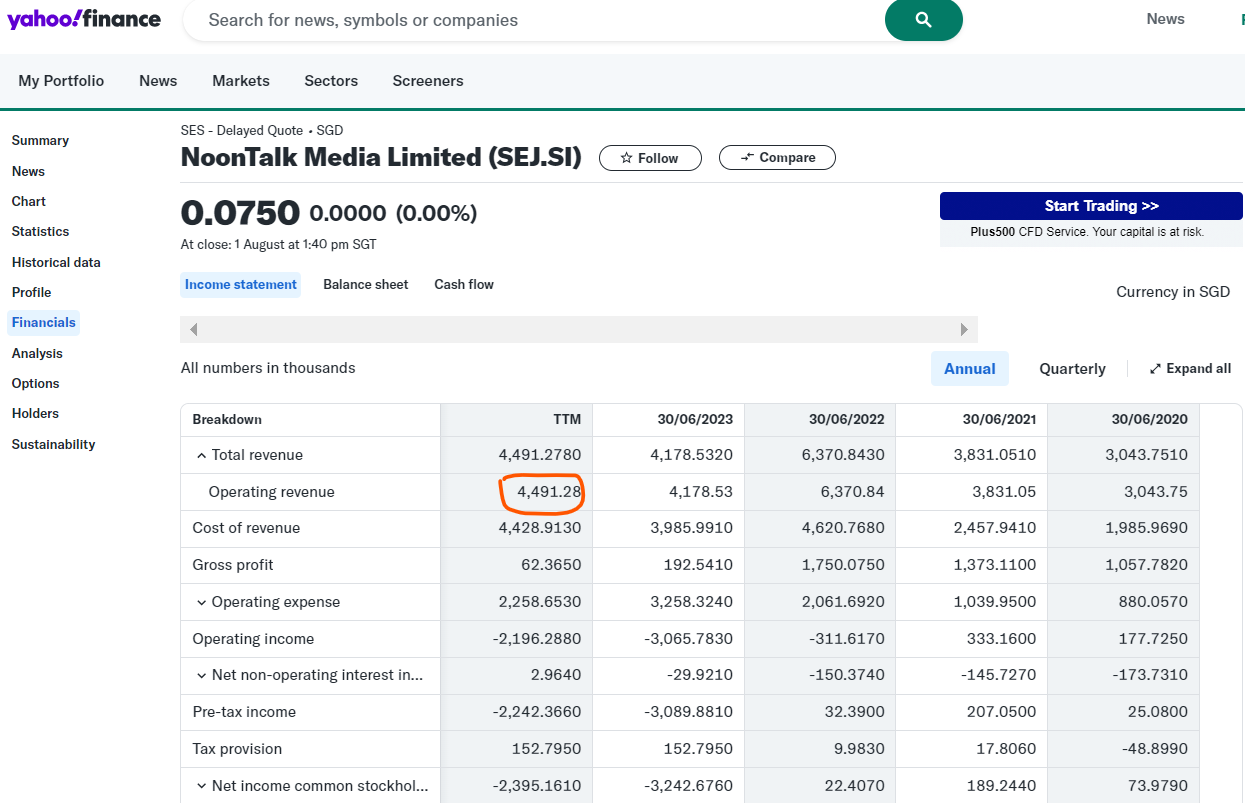The height and width of the screenshot is (803, 1245).
Task: Click the green search magnifier button
Action: pos(923,20)
